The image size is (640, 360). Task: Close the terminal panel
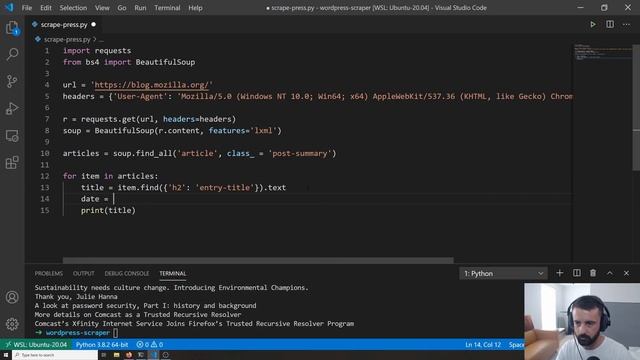[627, 273]
